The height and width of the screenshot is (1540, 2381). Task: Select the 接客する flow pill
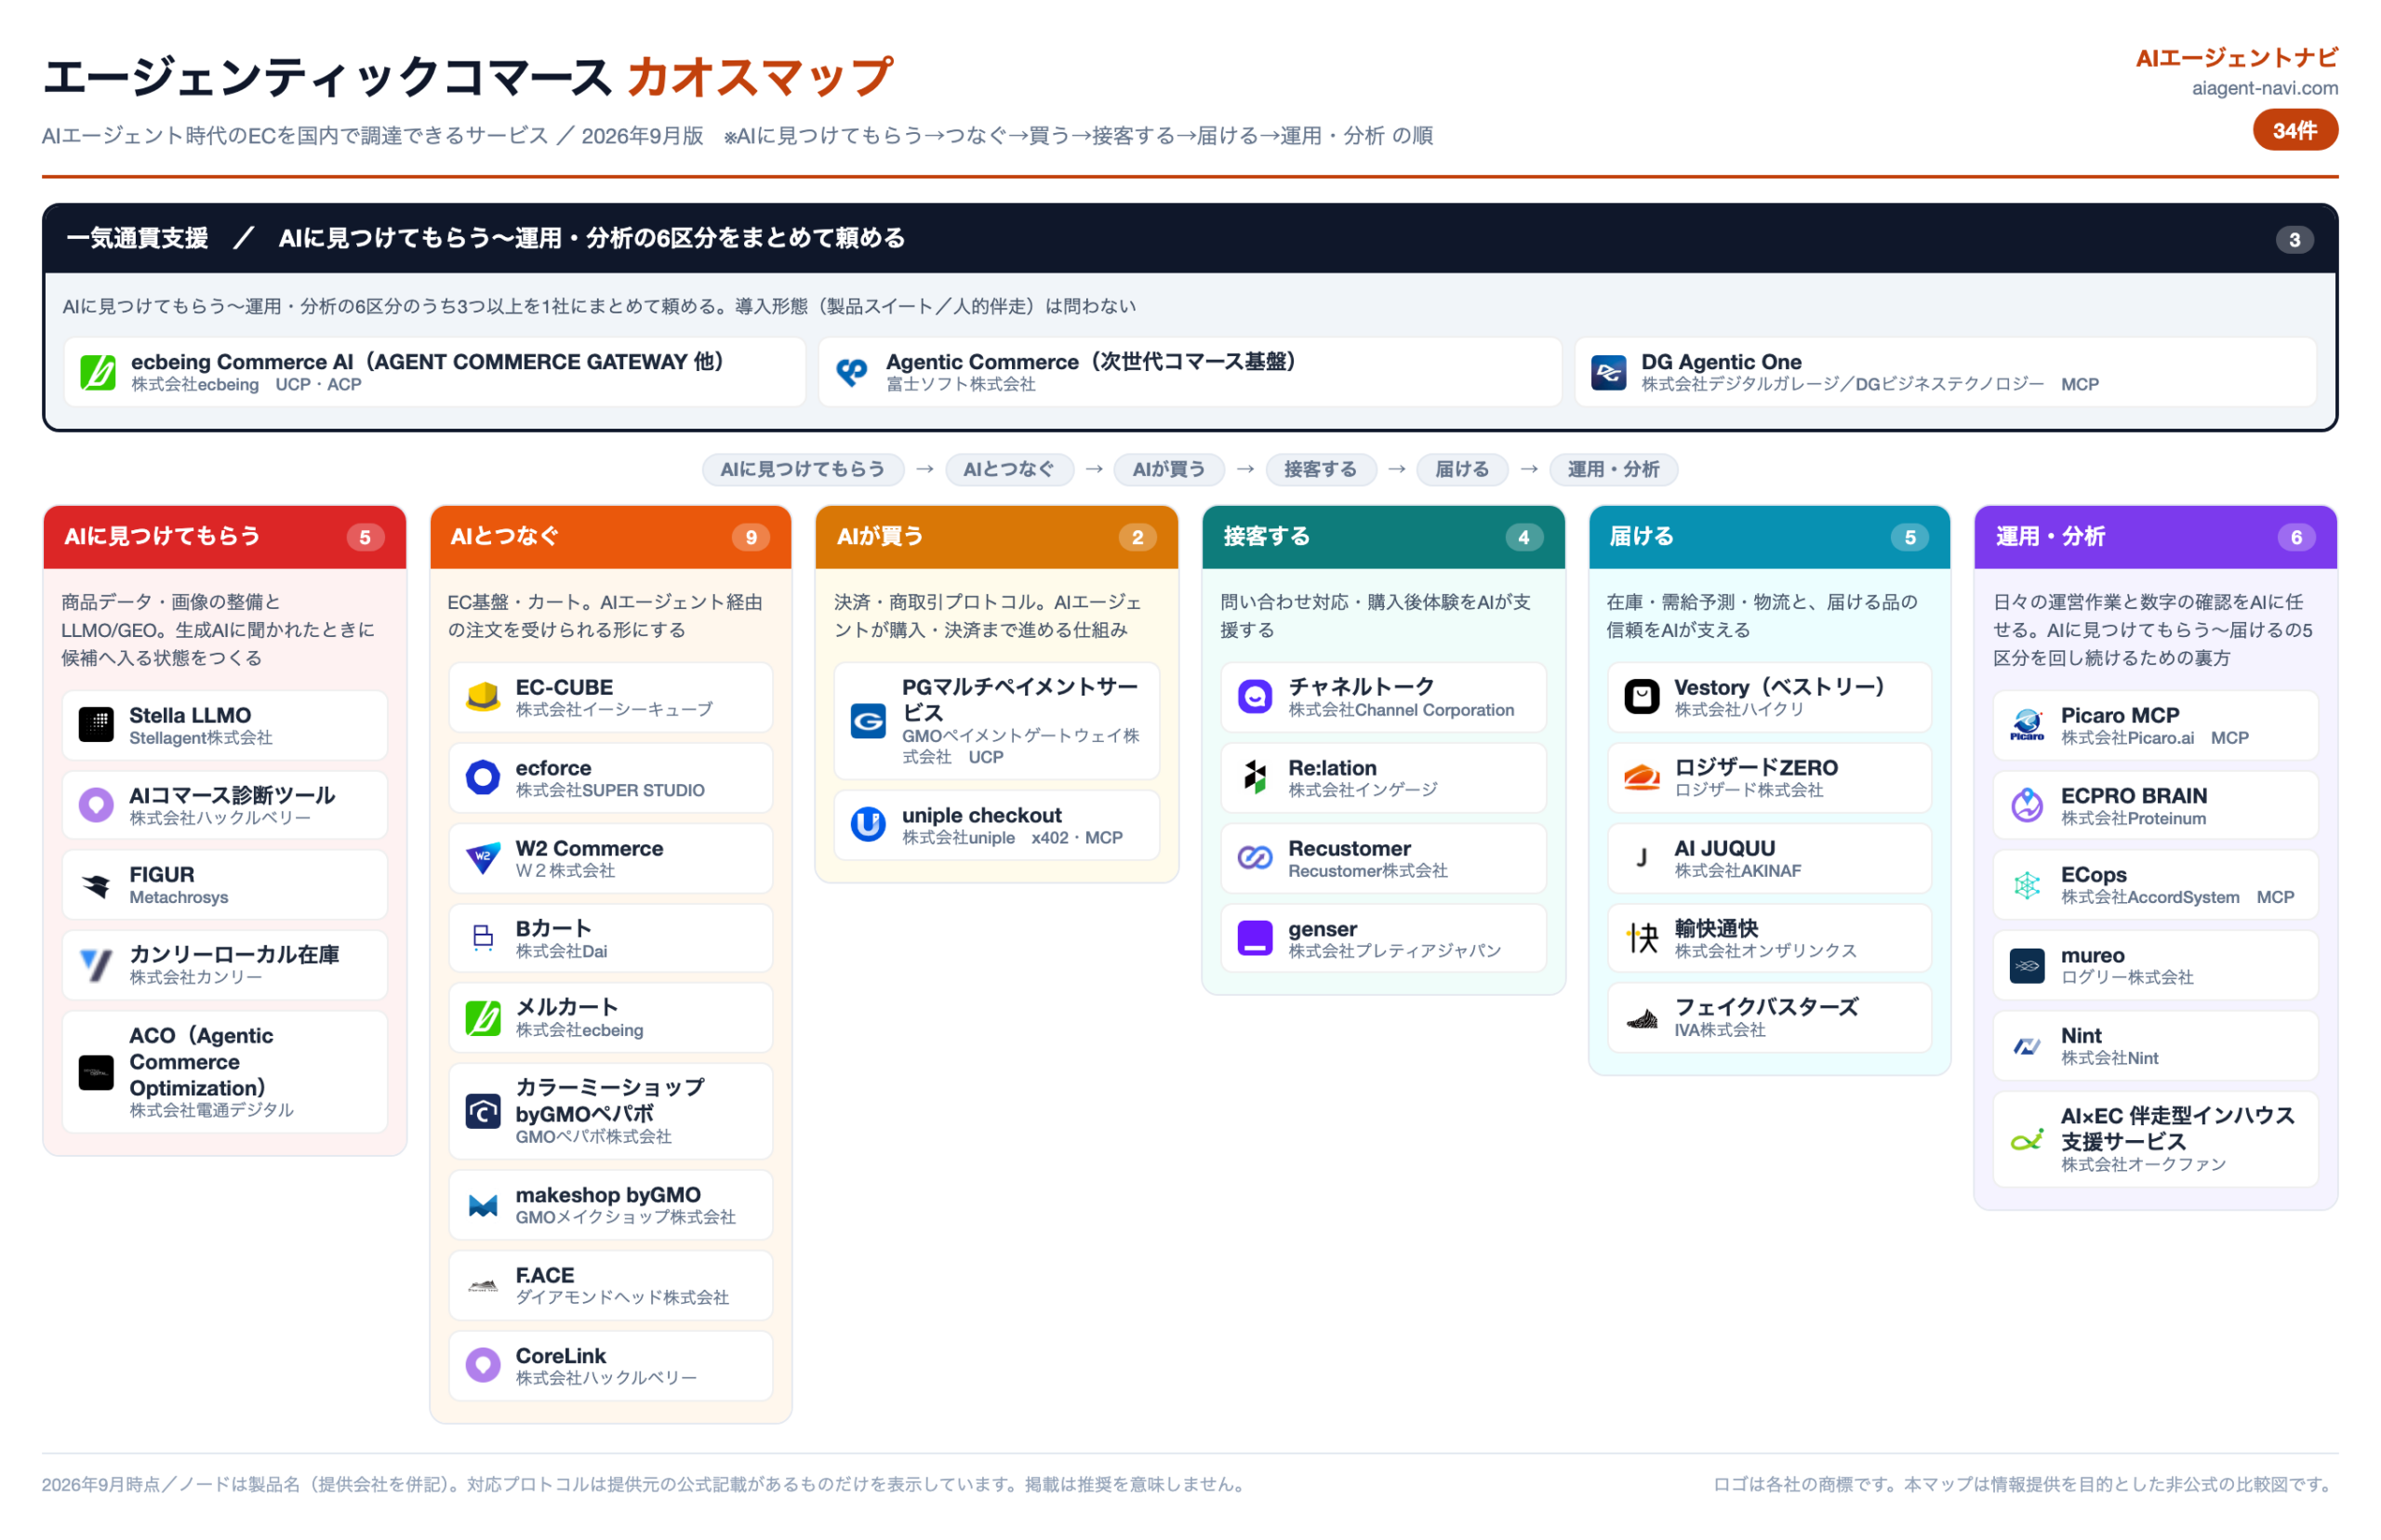[1320, 469]
